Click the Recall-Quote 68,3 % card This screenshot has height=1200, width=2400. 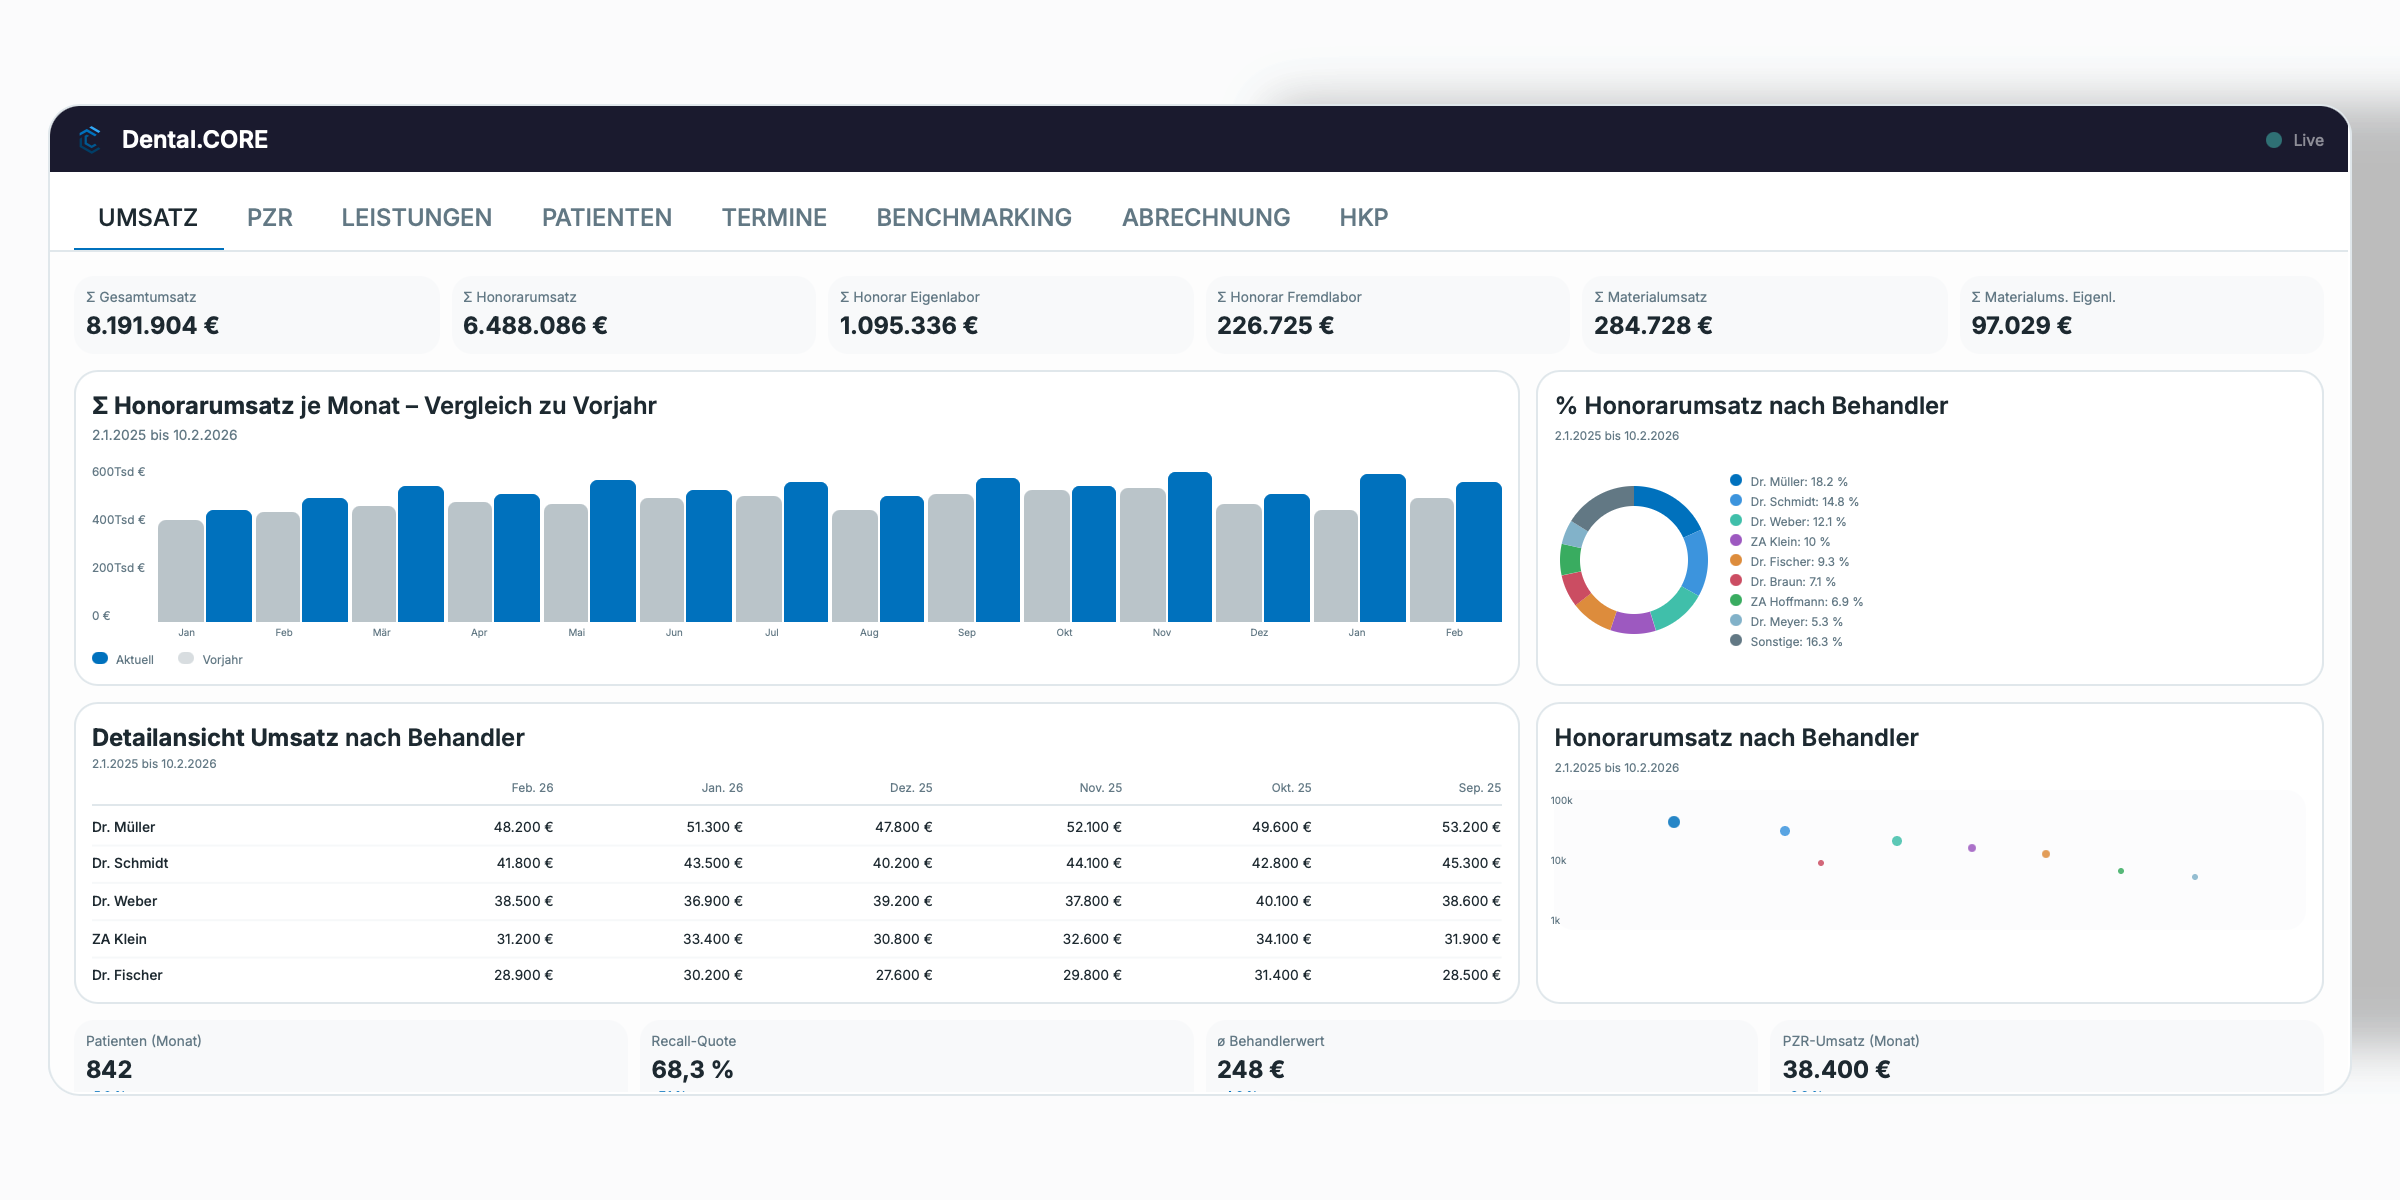coord(916,1057)
